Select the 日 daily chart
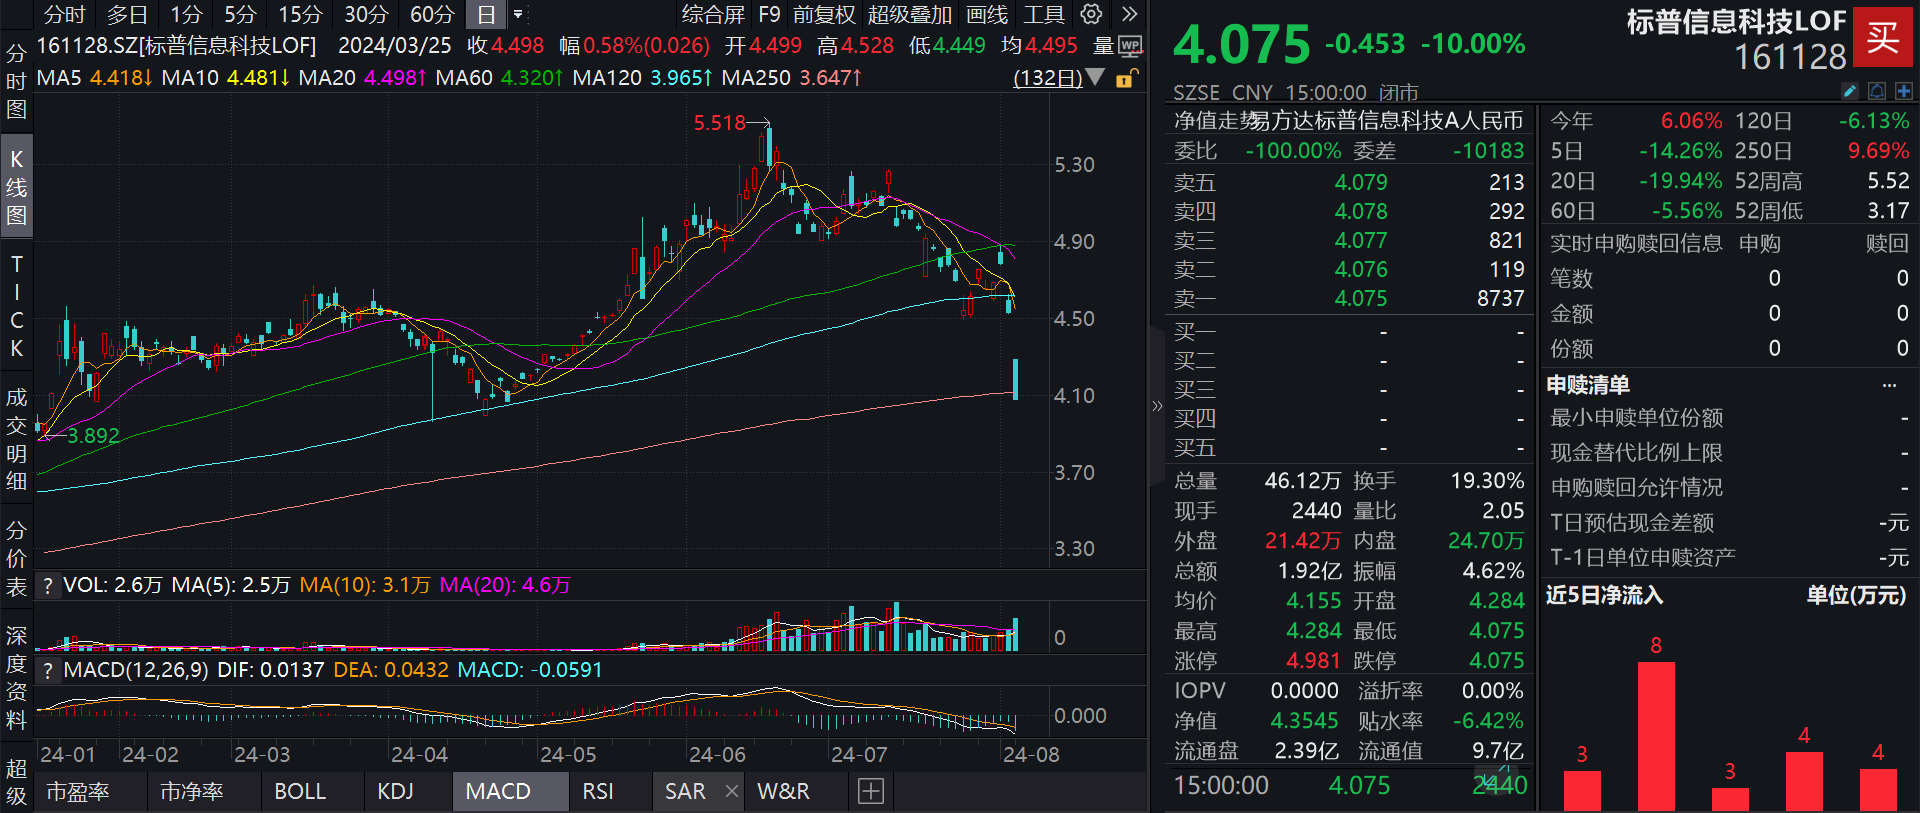Screen dimensions: 1920x813 pyautogui.click(x=486, y=14)
